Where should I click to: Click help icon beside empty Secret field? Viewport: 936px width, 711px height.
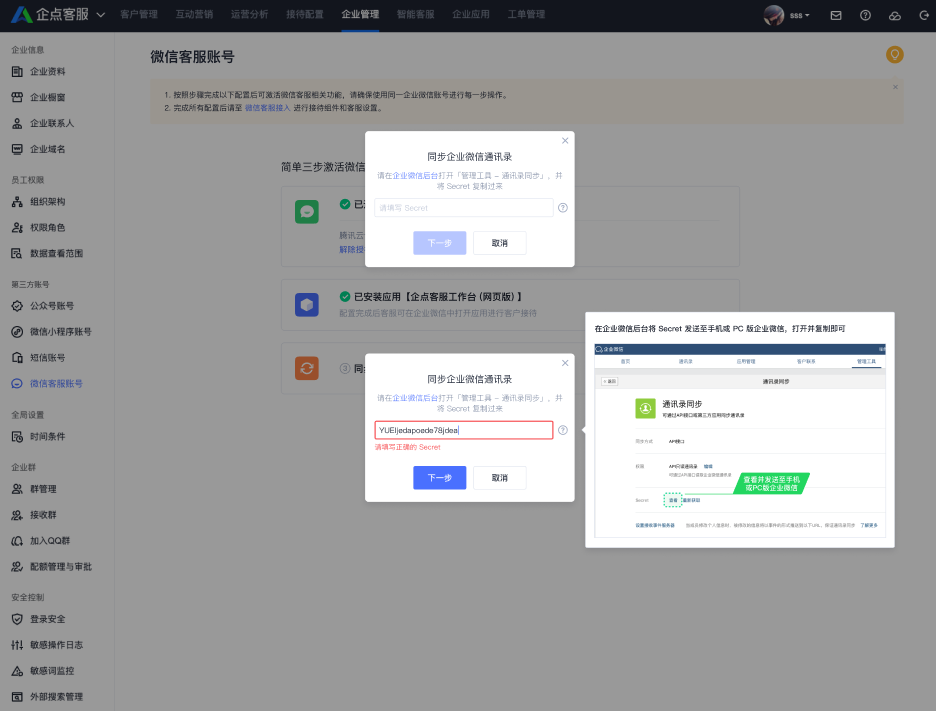(562, 208)
